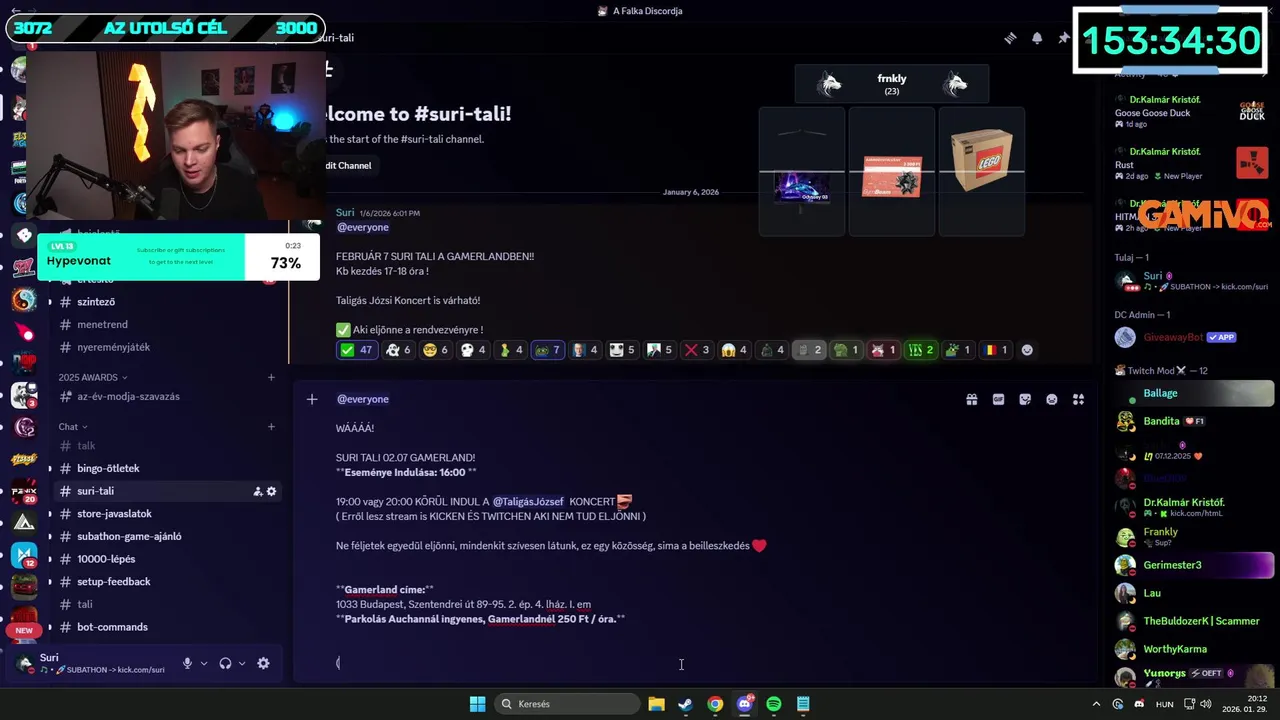
Task: Open Chrome from the taskbar
Action: click(x=715, y=704)
